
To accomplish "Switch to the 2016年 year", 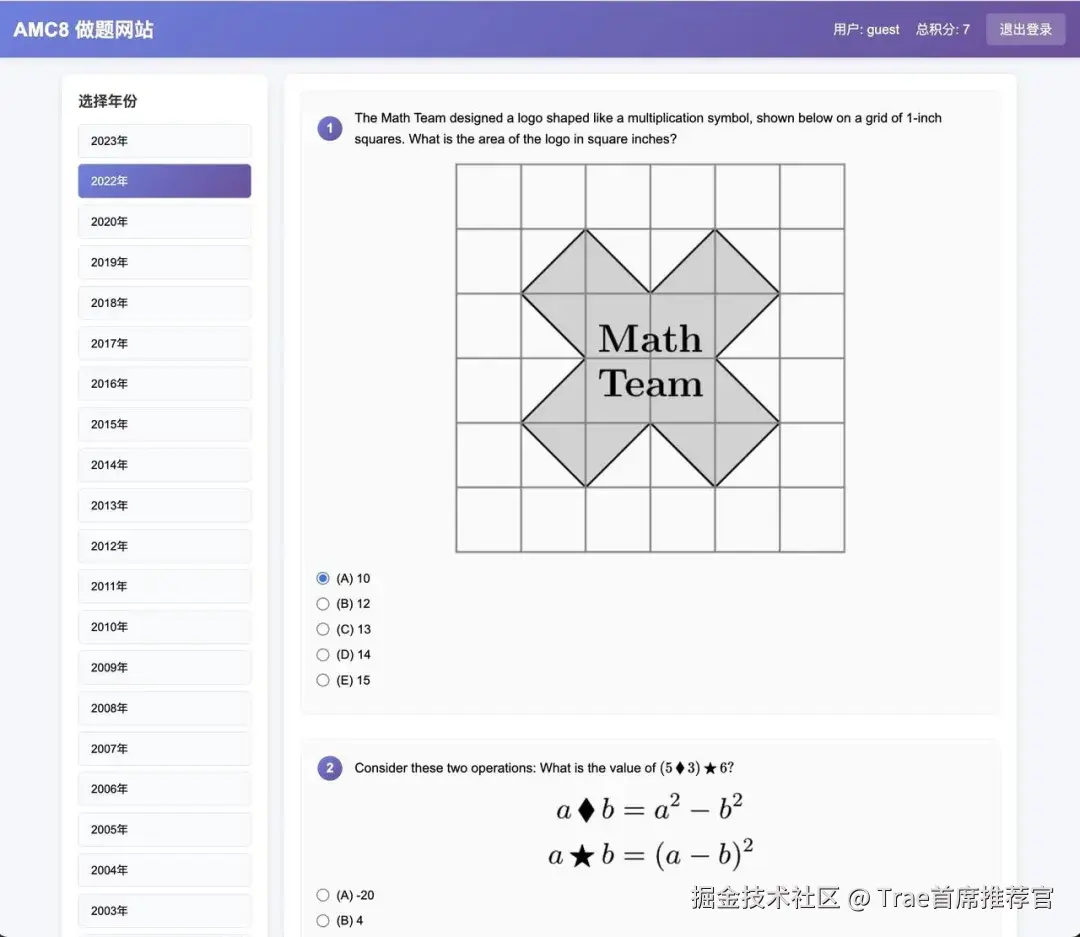I will pos(165,384).
